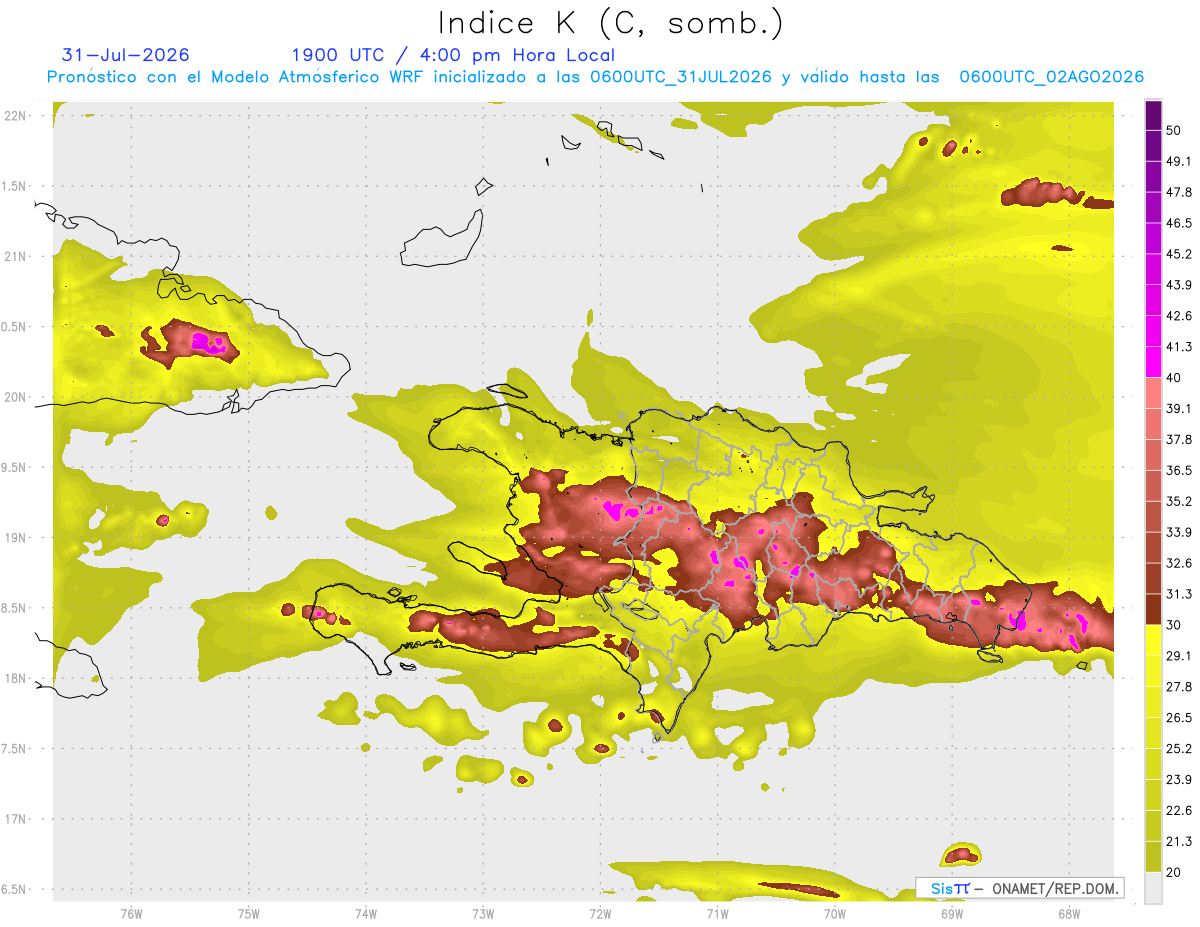Click the legend value "23.9"
The width and height of the screenshot is (1200, 927).
(x=1179, y=780)
